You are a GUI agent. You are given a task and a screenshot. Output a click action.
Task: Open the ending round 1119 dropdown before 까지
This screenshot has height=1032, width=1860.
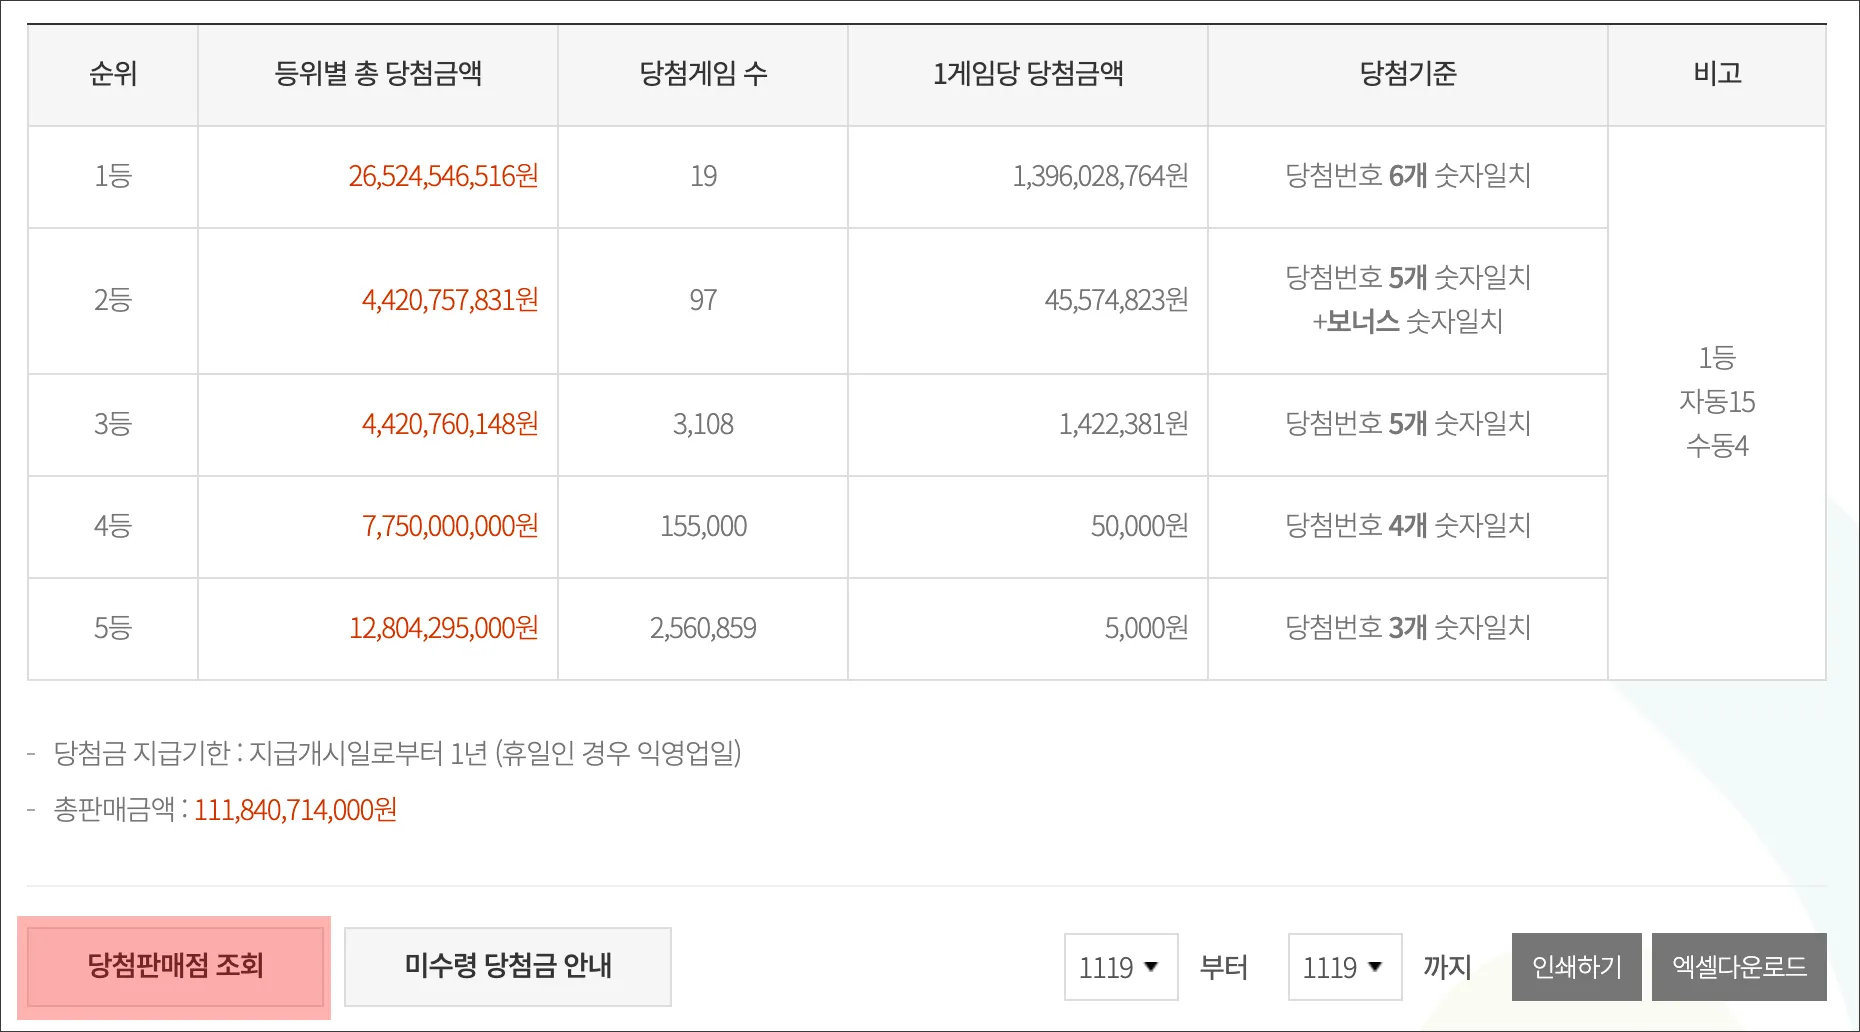[1345, 966]
